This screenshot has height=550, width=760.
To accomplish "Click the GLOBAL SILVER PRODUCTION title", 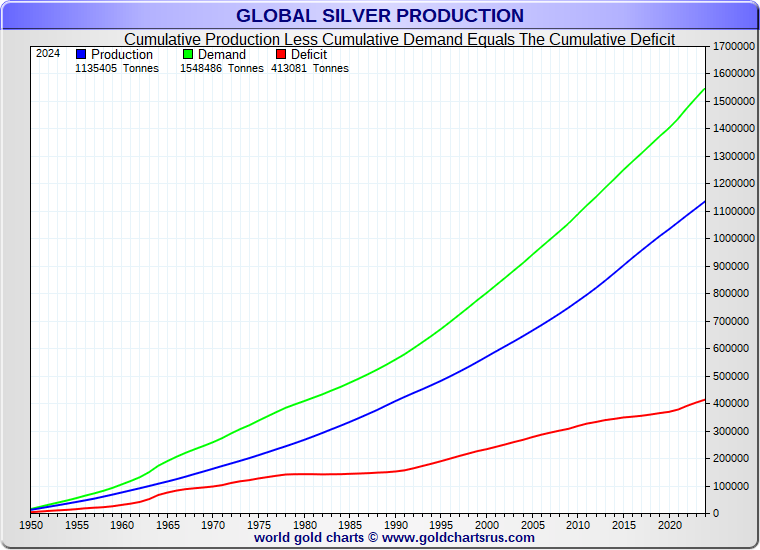I will pyautogui.click(x=380, y=16).
